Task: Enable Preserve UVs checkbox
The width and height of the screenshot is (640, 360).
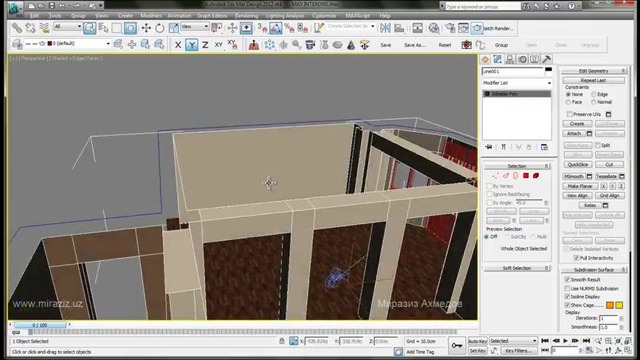Action: click(570, 114)
